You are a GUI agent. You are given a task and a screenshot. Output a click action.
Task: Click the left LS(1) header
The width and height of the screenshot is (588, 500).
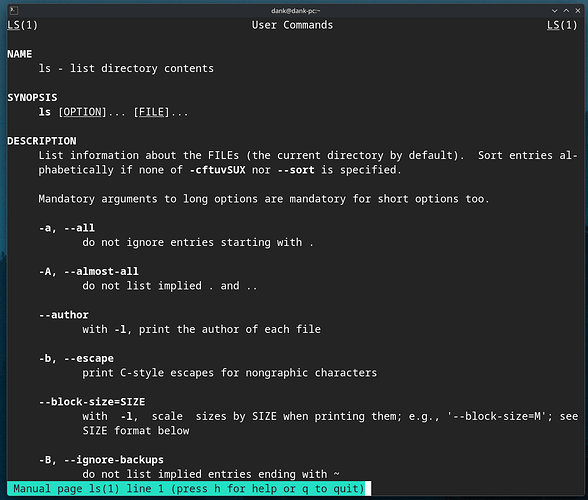22,25
